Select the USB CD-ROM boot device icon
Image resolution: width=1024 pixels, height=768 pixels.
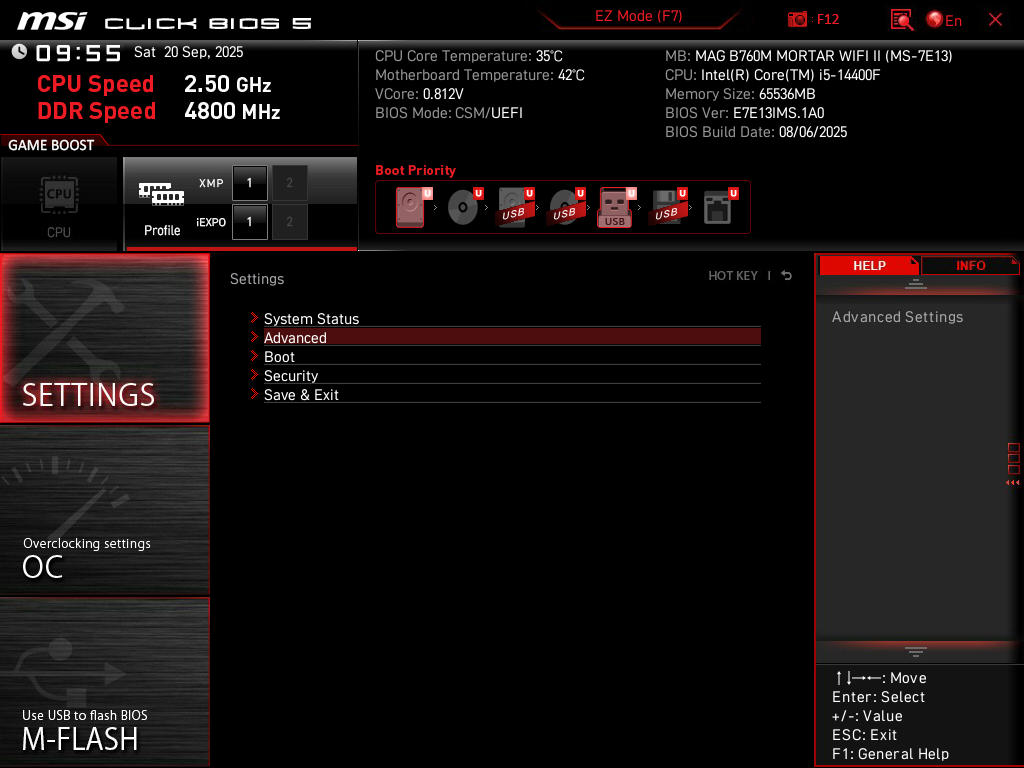click(x=566, y=207)
